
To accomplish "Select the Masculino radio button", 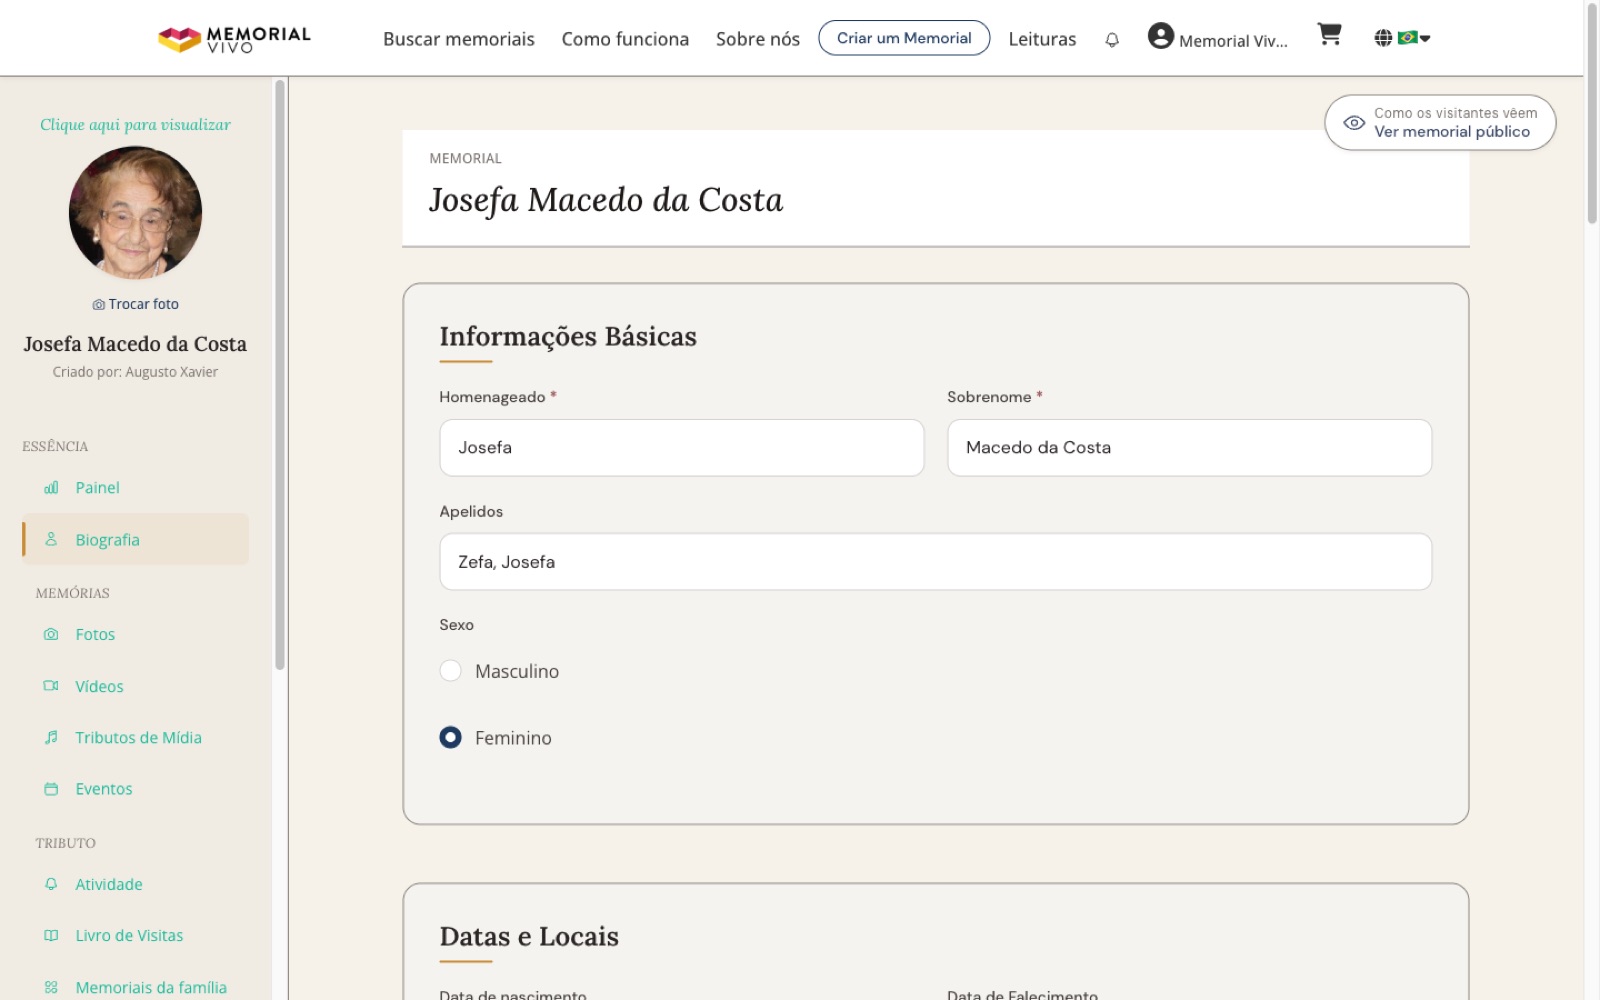I will click(x=451, y=671).
